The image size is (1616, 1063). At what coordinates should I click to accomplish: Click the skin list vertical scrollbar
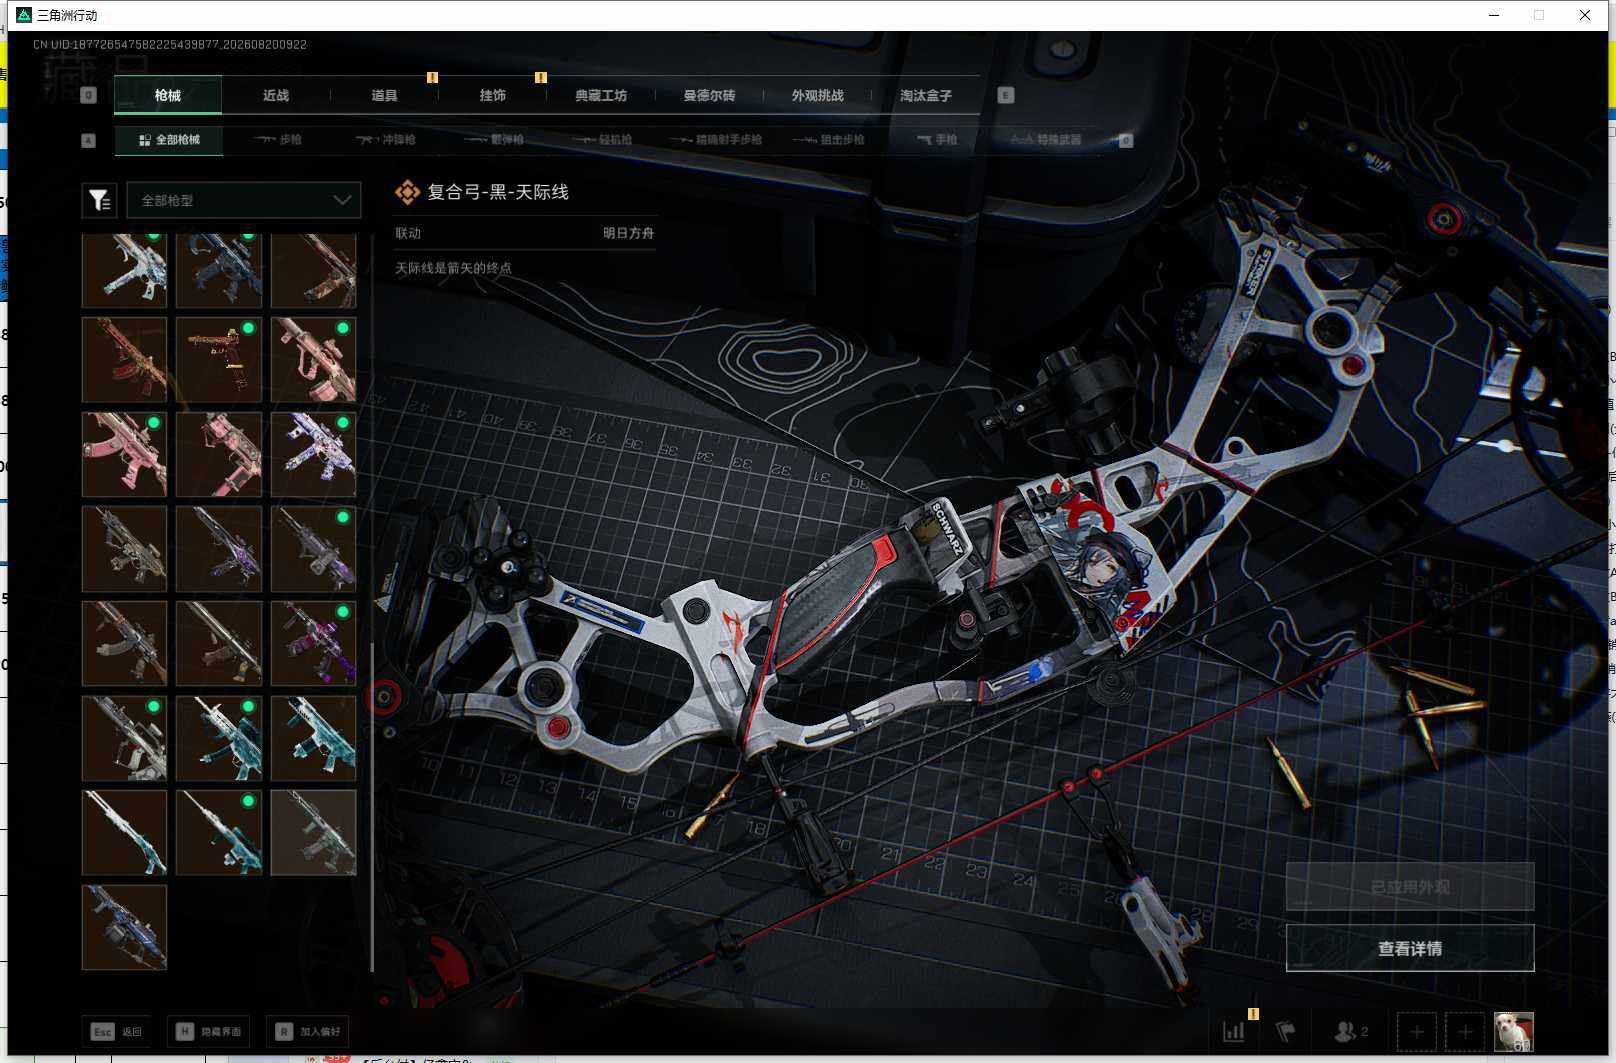372,806
